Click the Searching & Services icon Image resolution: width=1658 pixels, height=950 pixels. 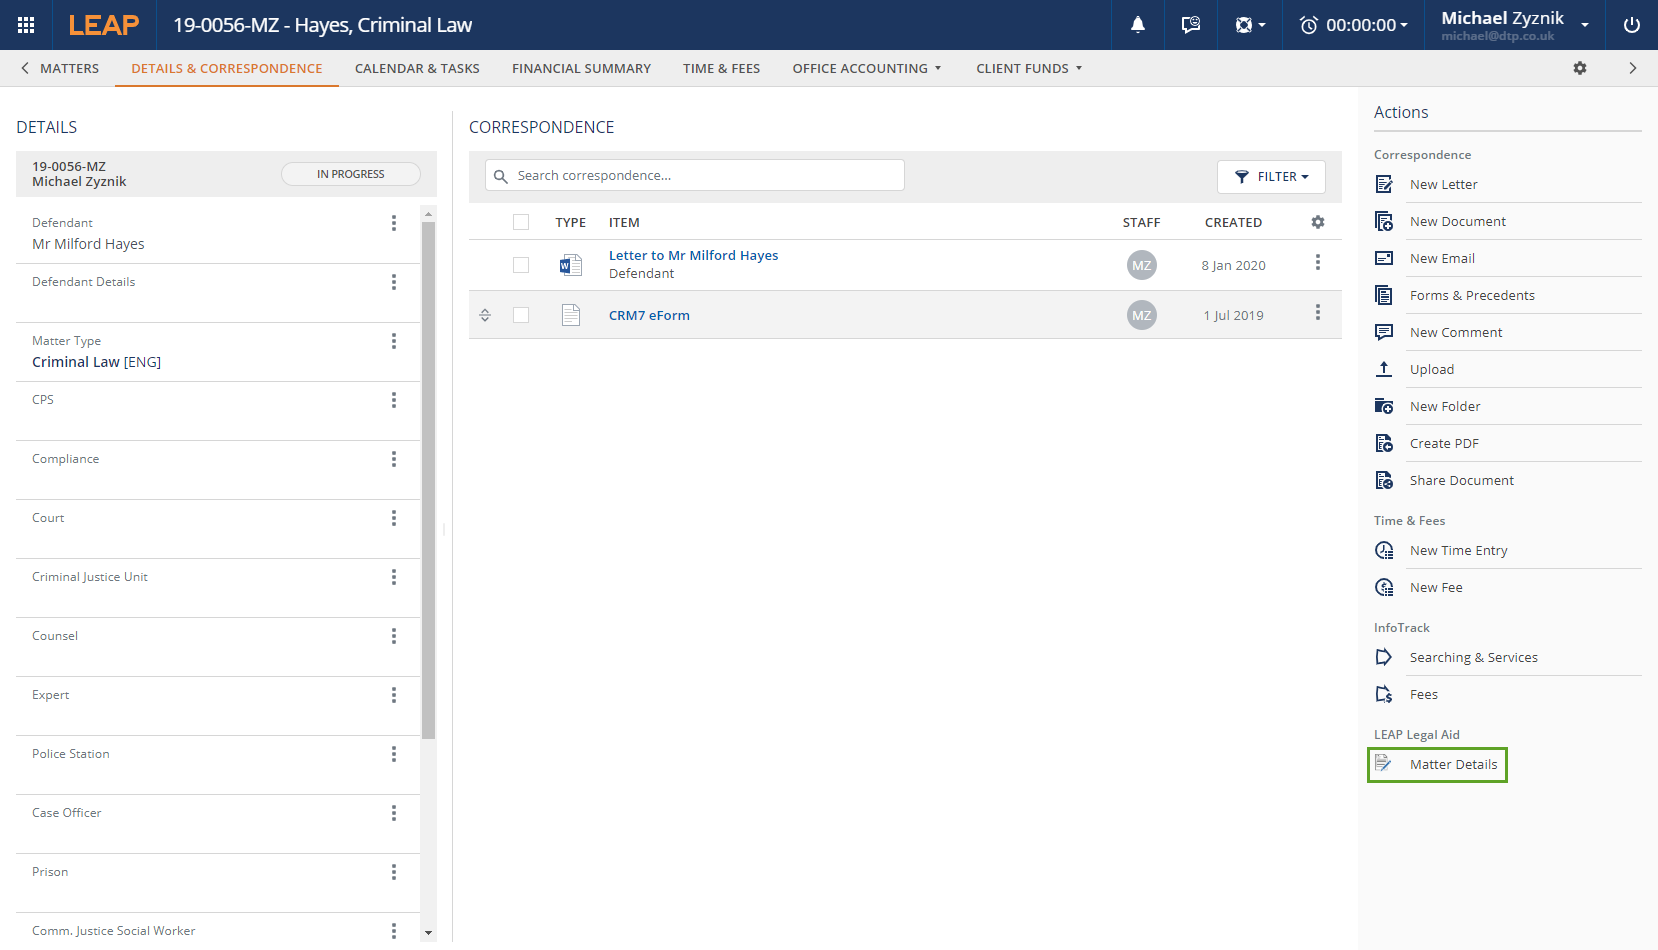pyautogui.click(x=1384, y=657)
